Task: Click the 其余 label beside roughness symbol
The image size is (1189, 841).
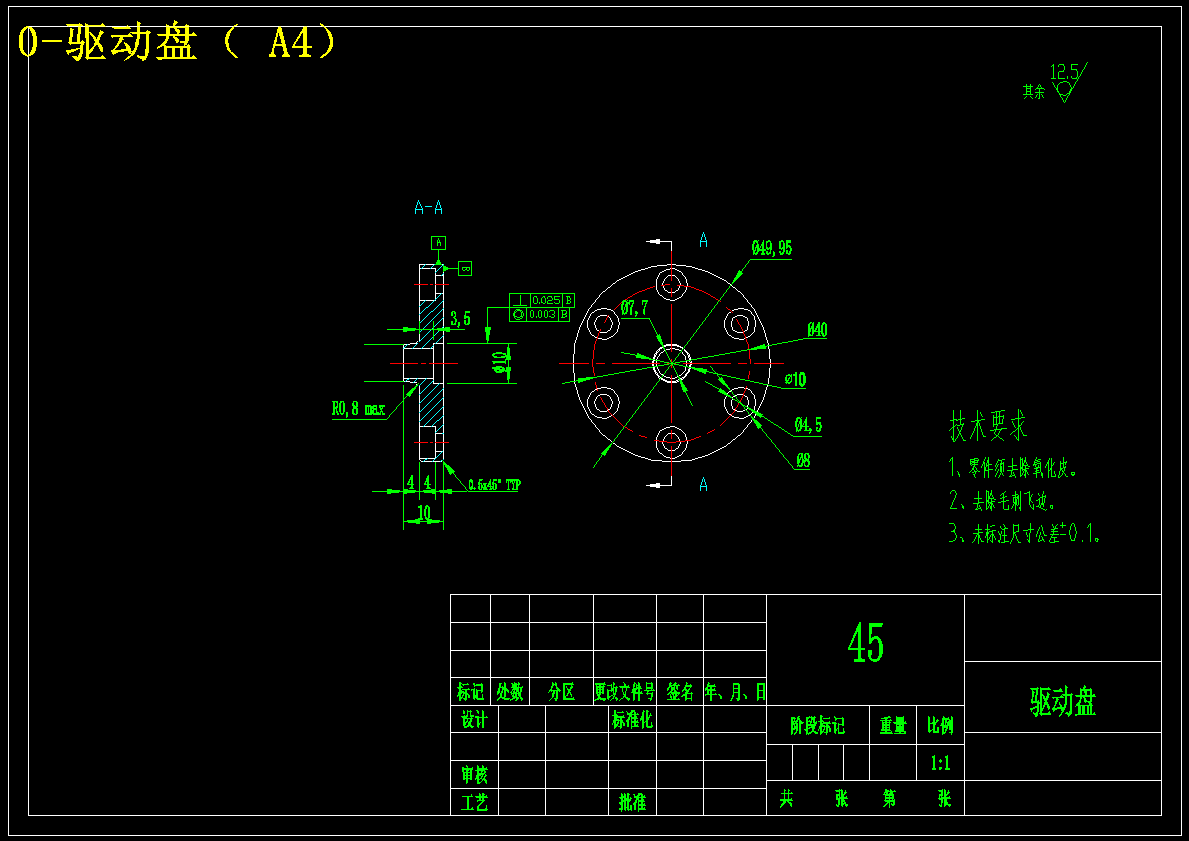Action: 1034,92
